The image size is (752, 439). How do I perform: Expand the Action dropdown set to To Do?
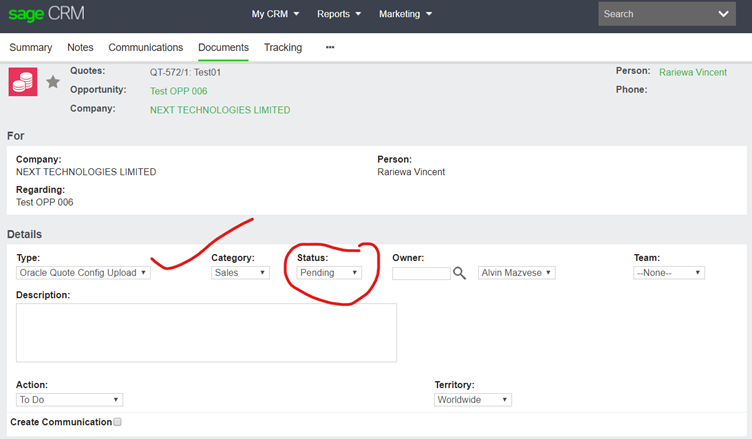point(69,399)
